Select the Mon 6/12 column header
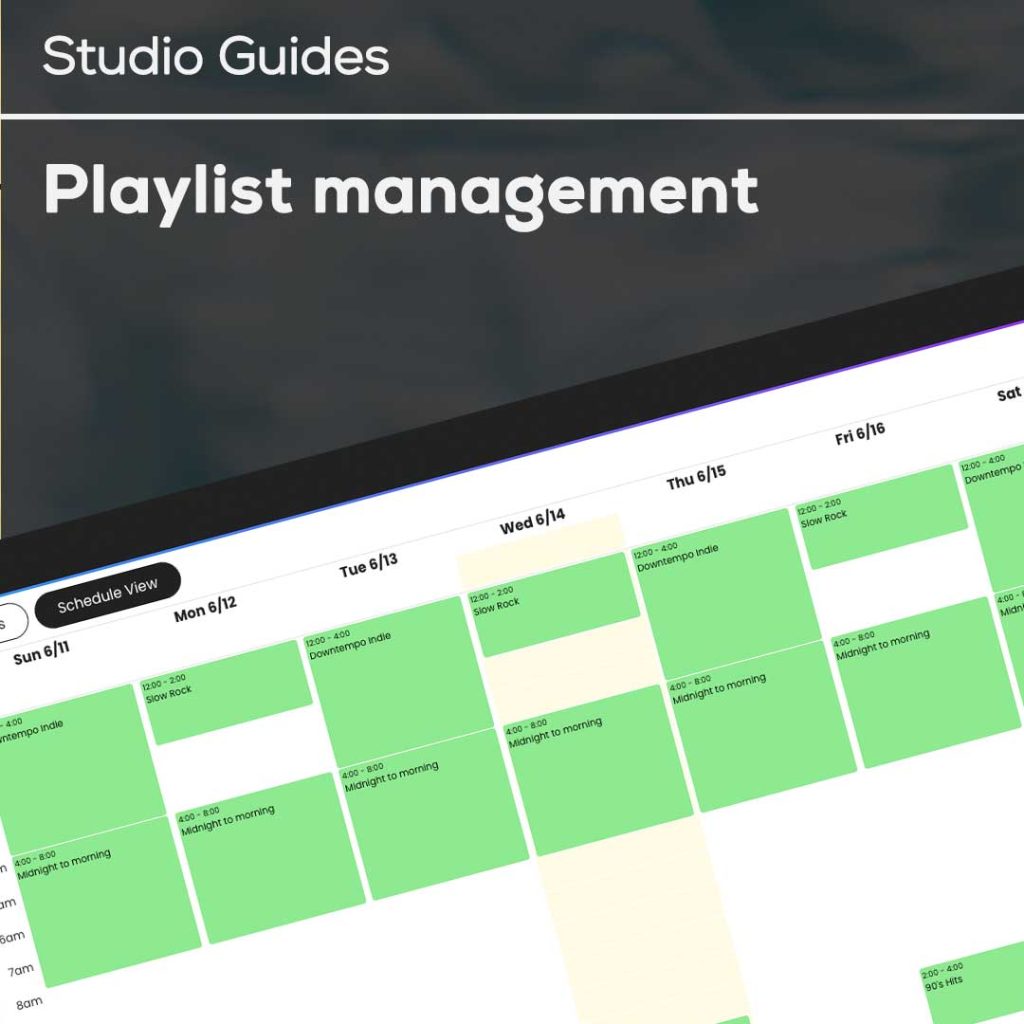The width and height of the screenshot is (1024, 1024). pyautogui.click(x=203, y=607)
